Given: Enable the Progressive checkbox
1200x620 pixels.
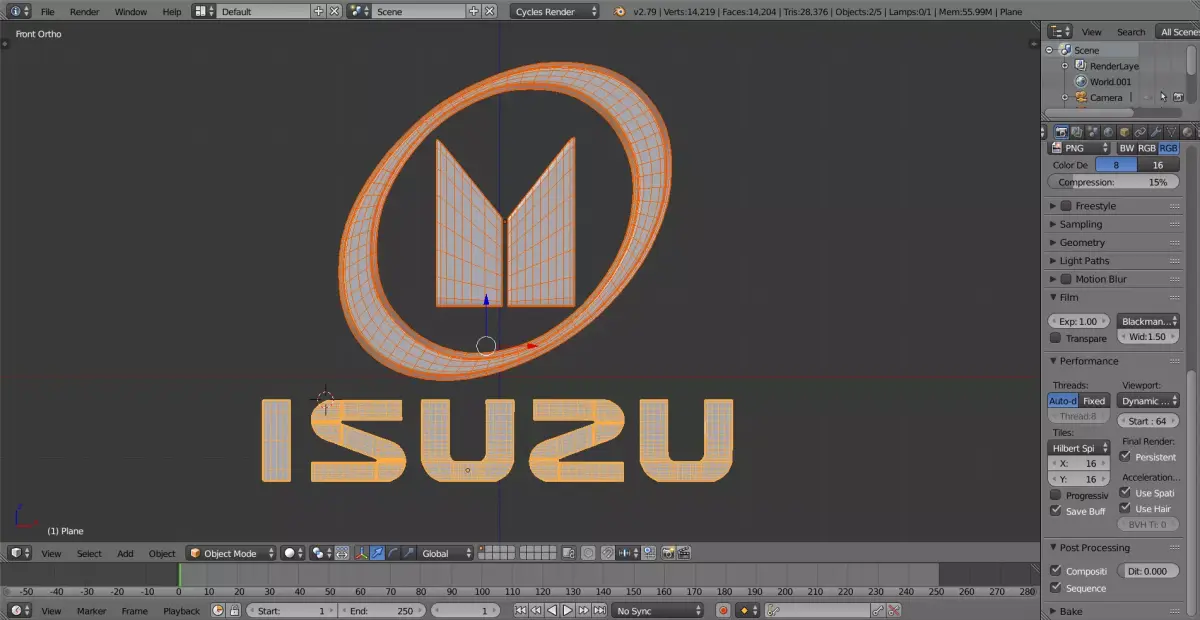Looking at the screenshot, I should coord(1055,495).
